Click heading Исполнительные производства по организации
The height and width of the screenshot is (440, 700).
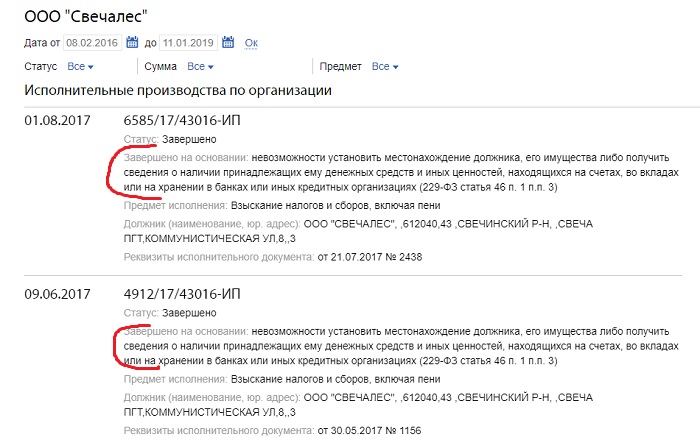pyautogui.click(x=178, y=90)
